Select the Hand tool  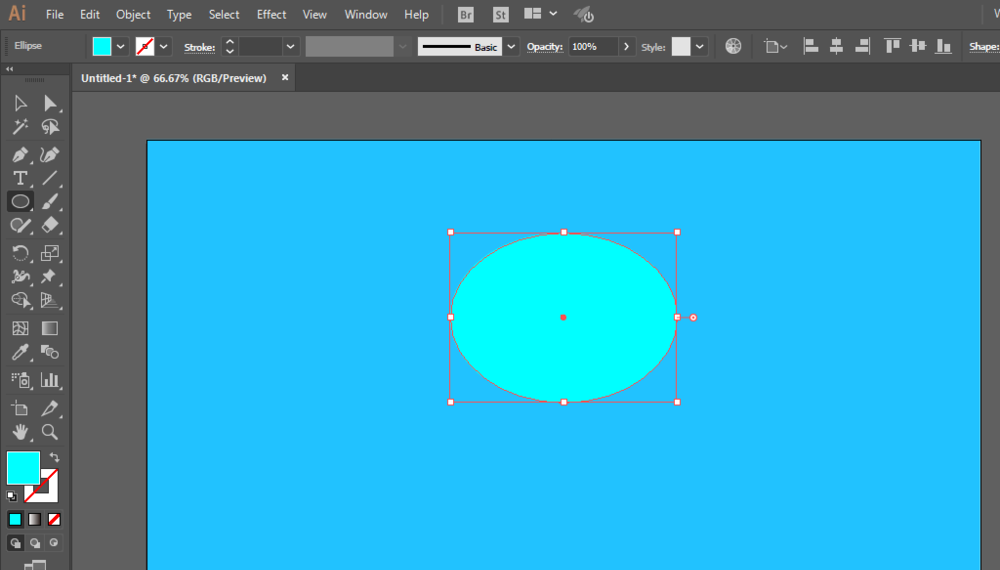(x=20, y=433)
